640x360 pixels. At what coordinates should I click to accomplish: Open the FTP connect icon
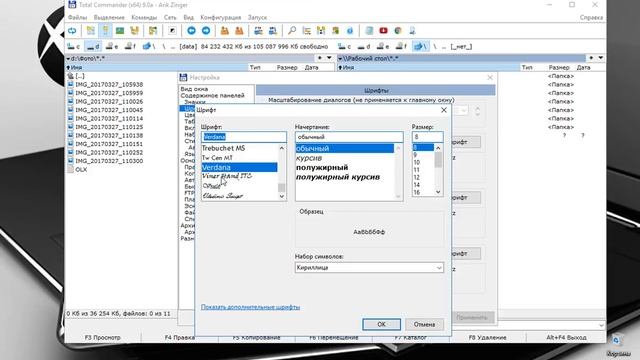pyautogui.click(x=258, y=31)
